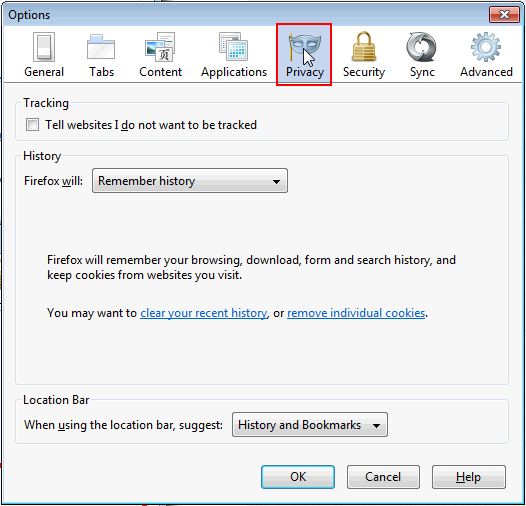Select the Applications calendar icon
526x506 pixels.
[233, 47]
